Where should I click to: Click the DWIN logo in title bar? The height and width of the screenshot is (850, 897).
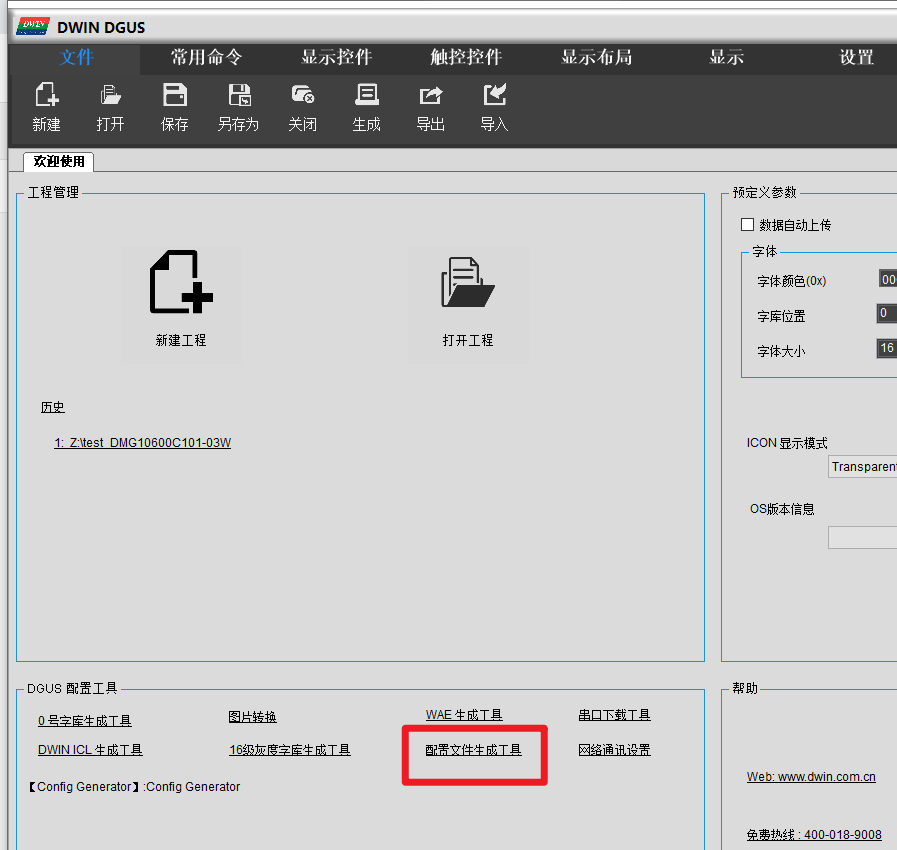(33, 26)
